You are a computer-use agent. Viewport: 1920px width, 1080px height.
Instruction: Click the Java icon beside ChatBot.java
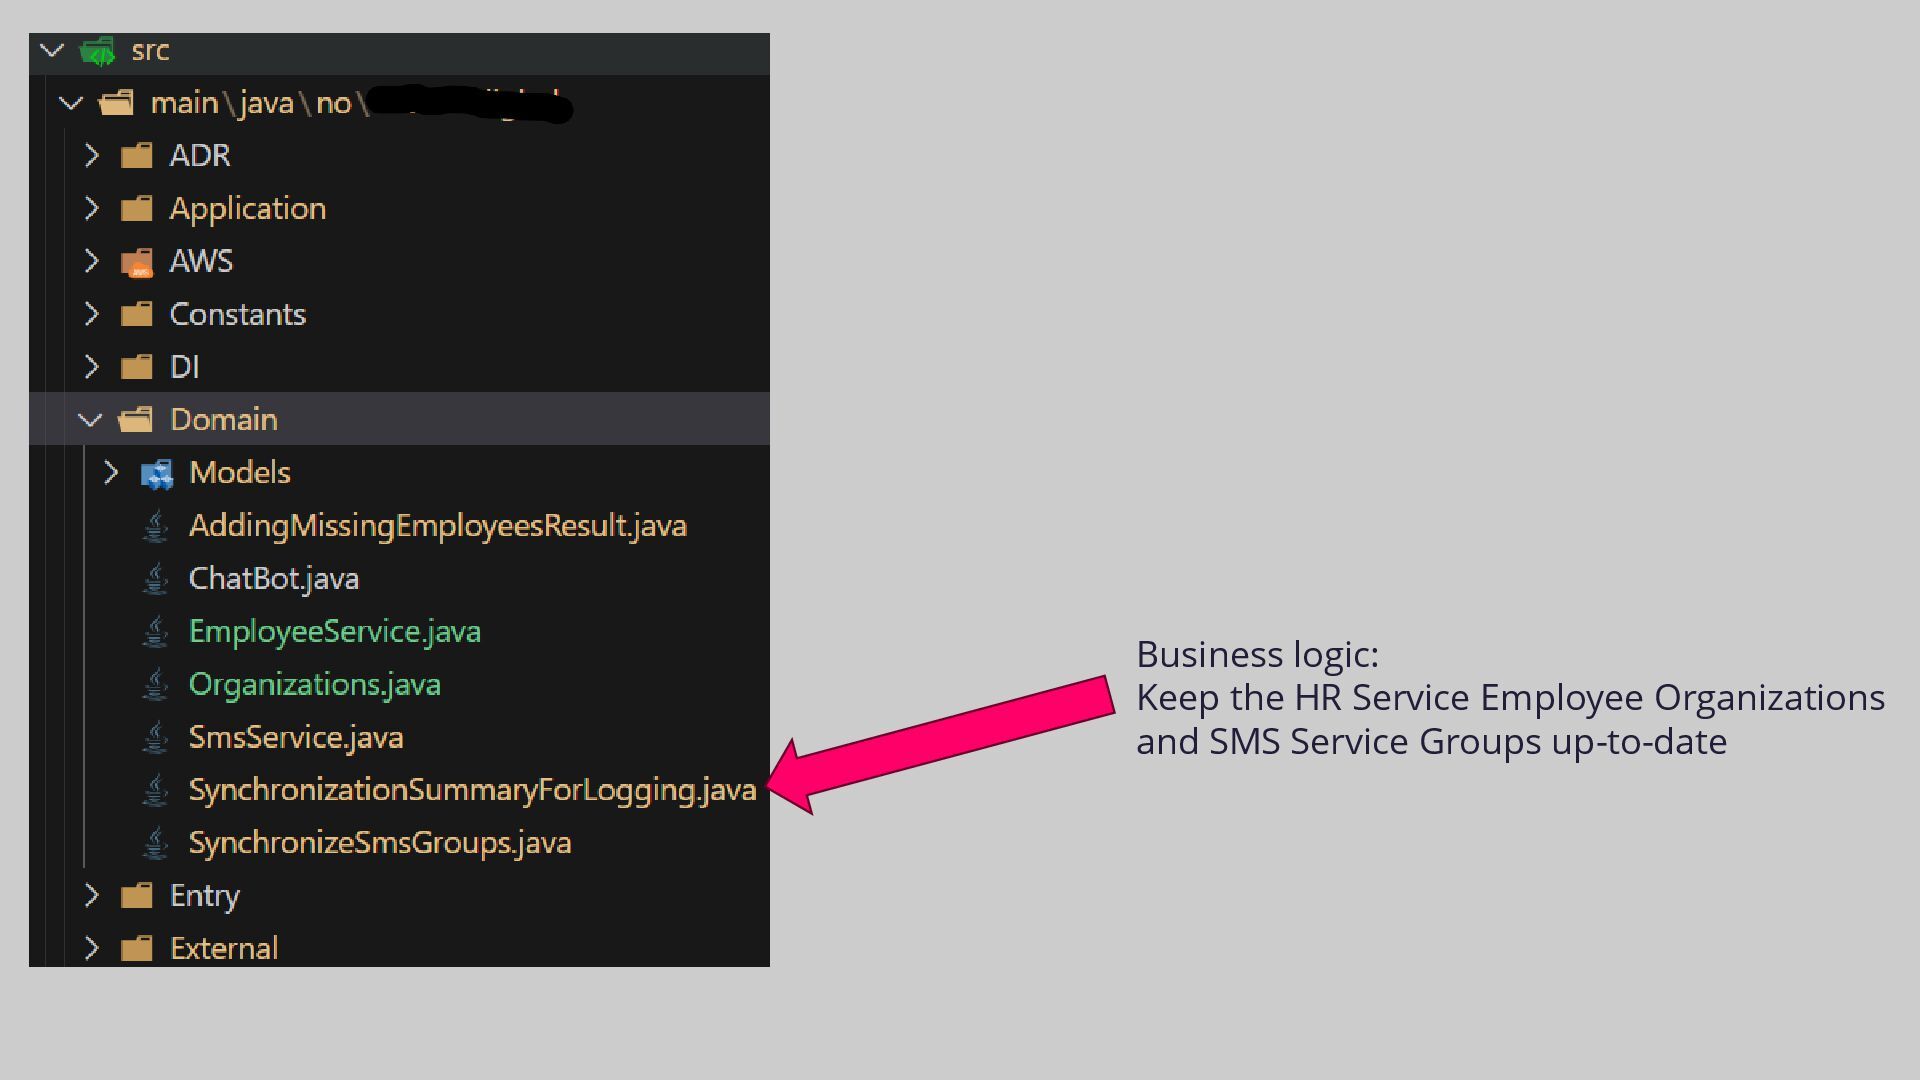(155, 579)
